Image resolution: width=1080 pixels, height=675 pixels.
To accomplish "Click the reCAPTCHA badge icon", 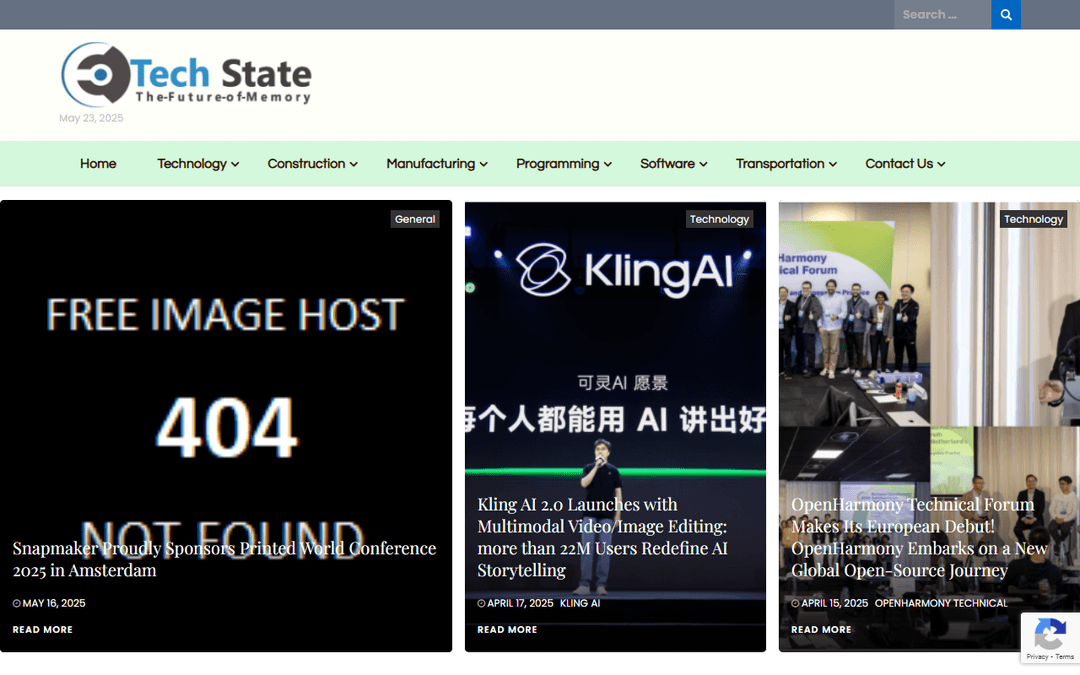I will [x=1050, y=634].
